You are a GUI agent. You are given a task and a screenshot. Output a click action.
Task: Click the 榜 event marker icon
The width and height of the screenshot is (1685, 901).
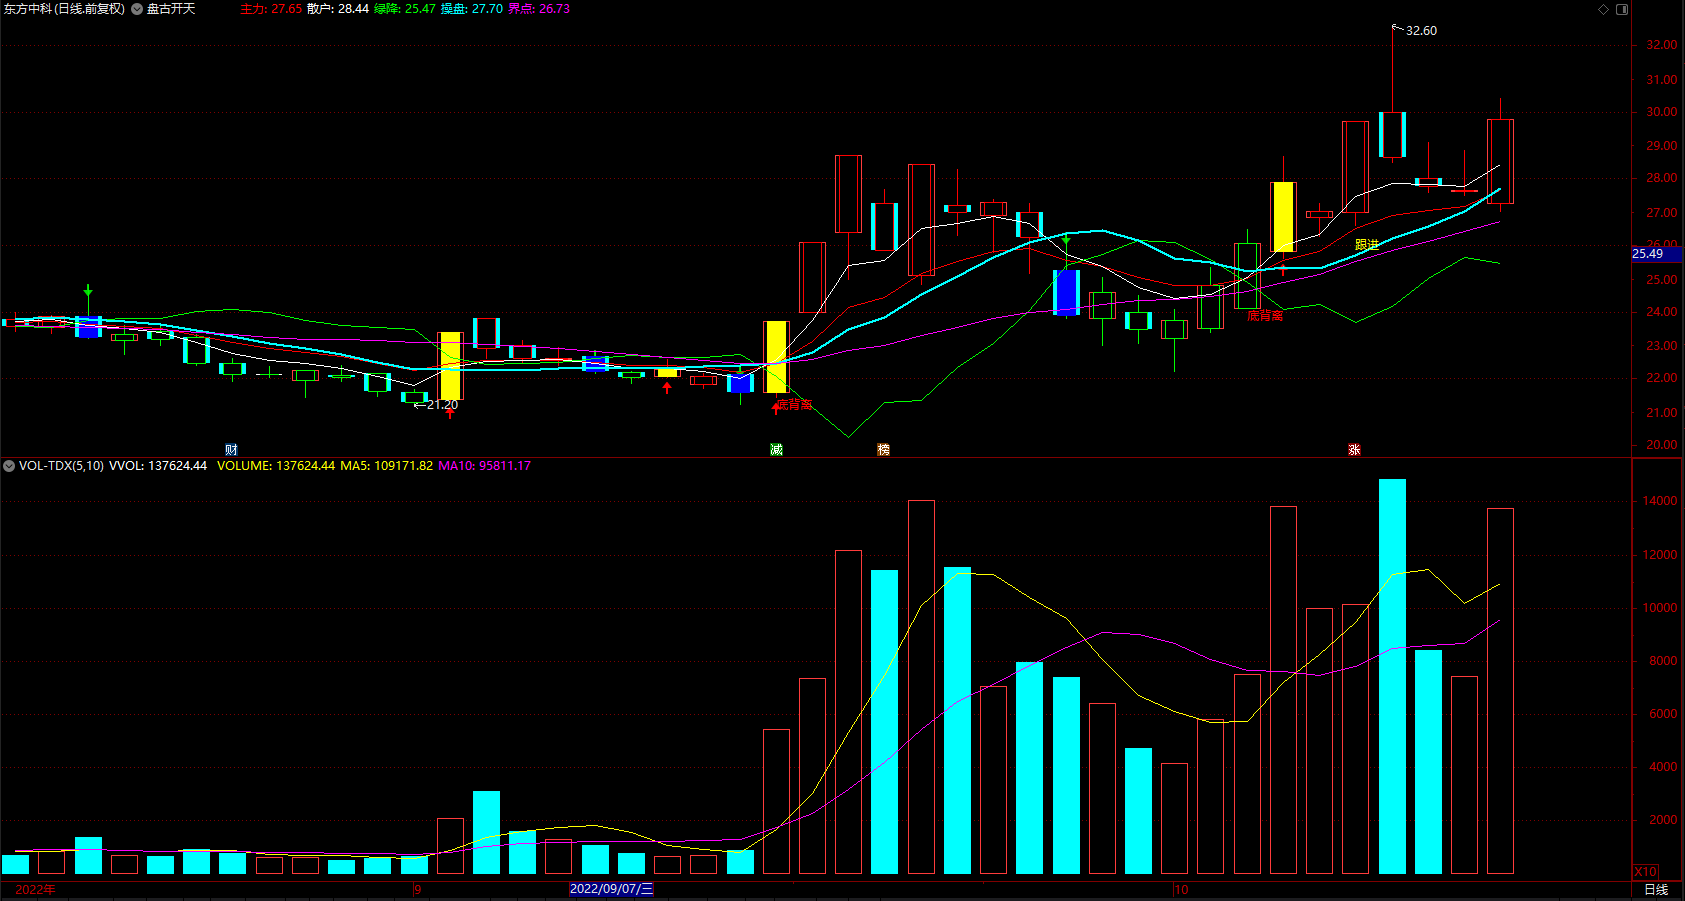(883, 450)
